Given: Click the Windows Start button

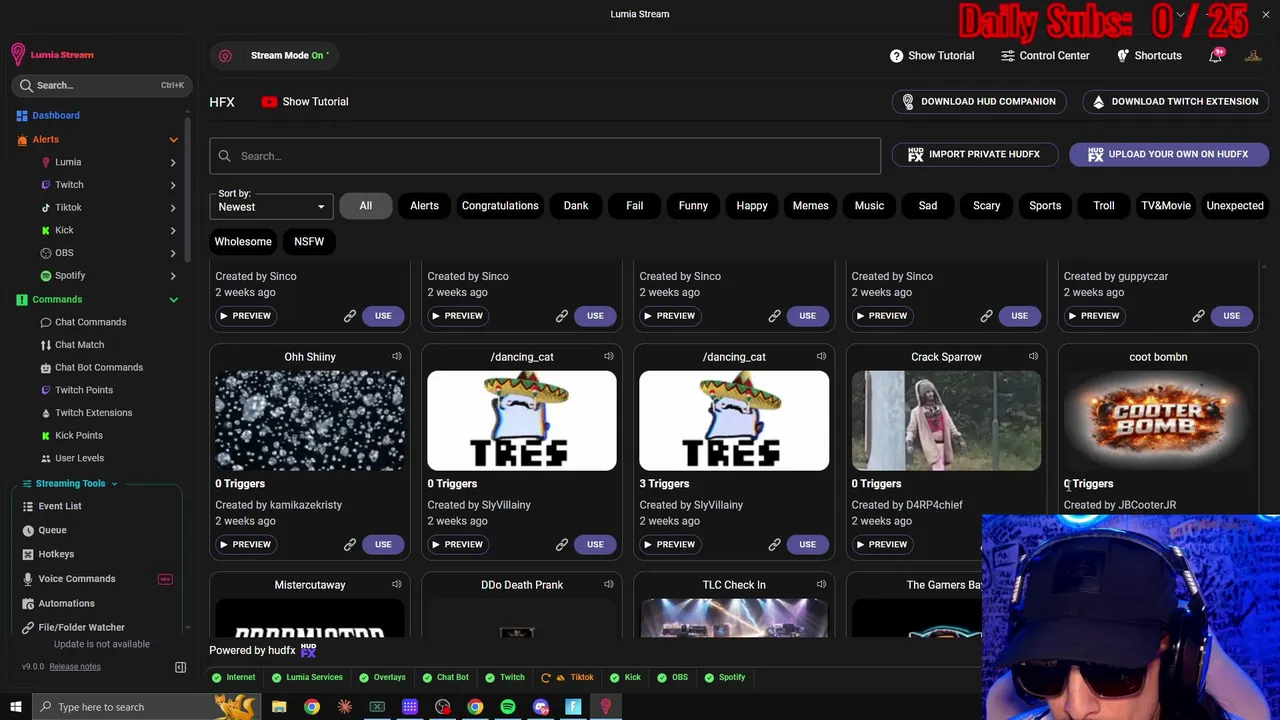Looking at the screenshot, I should (15, 707).
